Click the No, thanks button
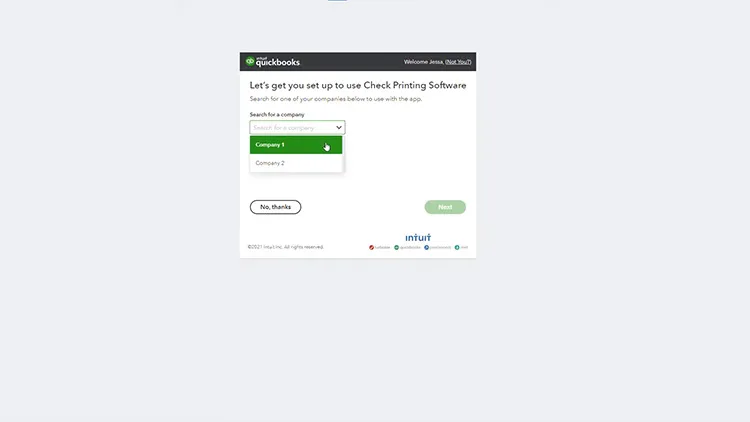The image size is (750, 422). [276, 207]
